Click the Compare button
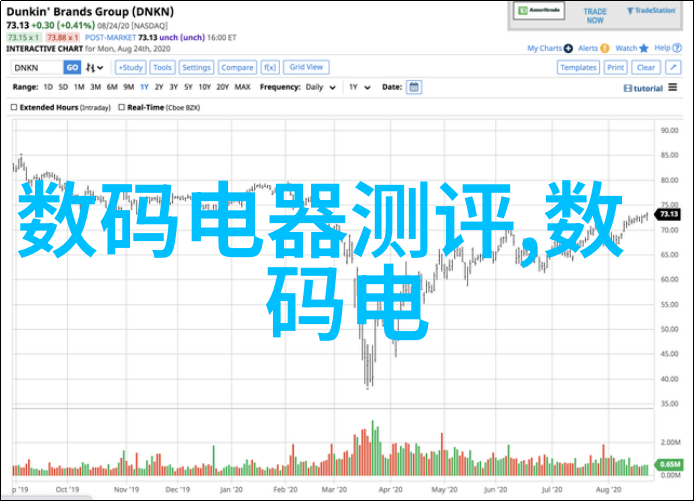The width and height of the screenshot is (695, 502). 237,67
